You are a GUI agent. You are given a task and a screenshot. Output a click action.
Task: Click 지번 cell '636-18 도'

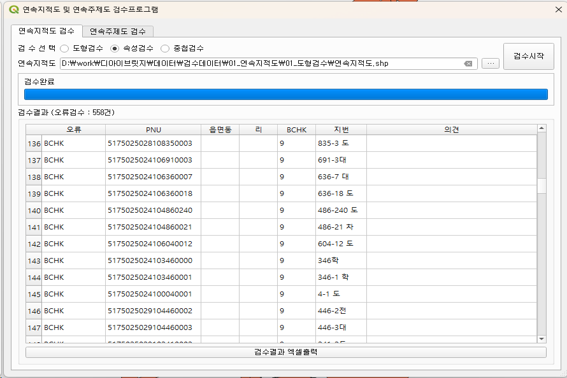tap(341, 194)
